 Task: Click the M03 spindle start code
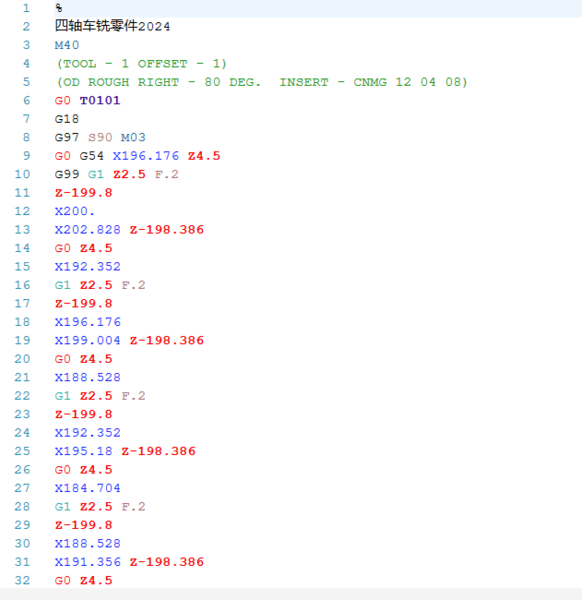tap(133, 137)
